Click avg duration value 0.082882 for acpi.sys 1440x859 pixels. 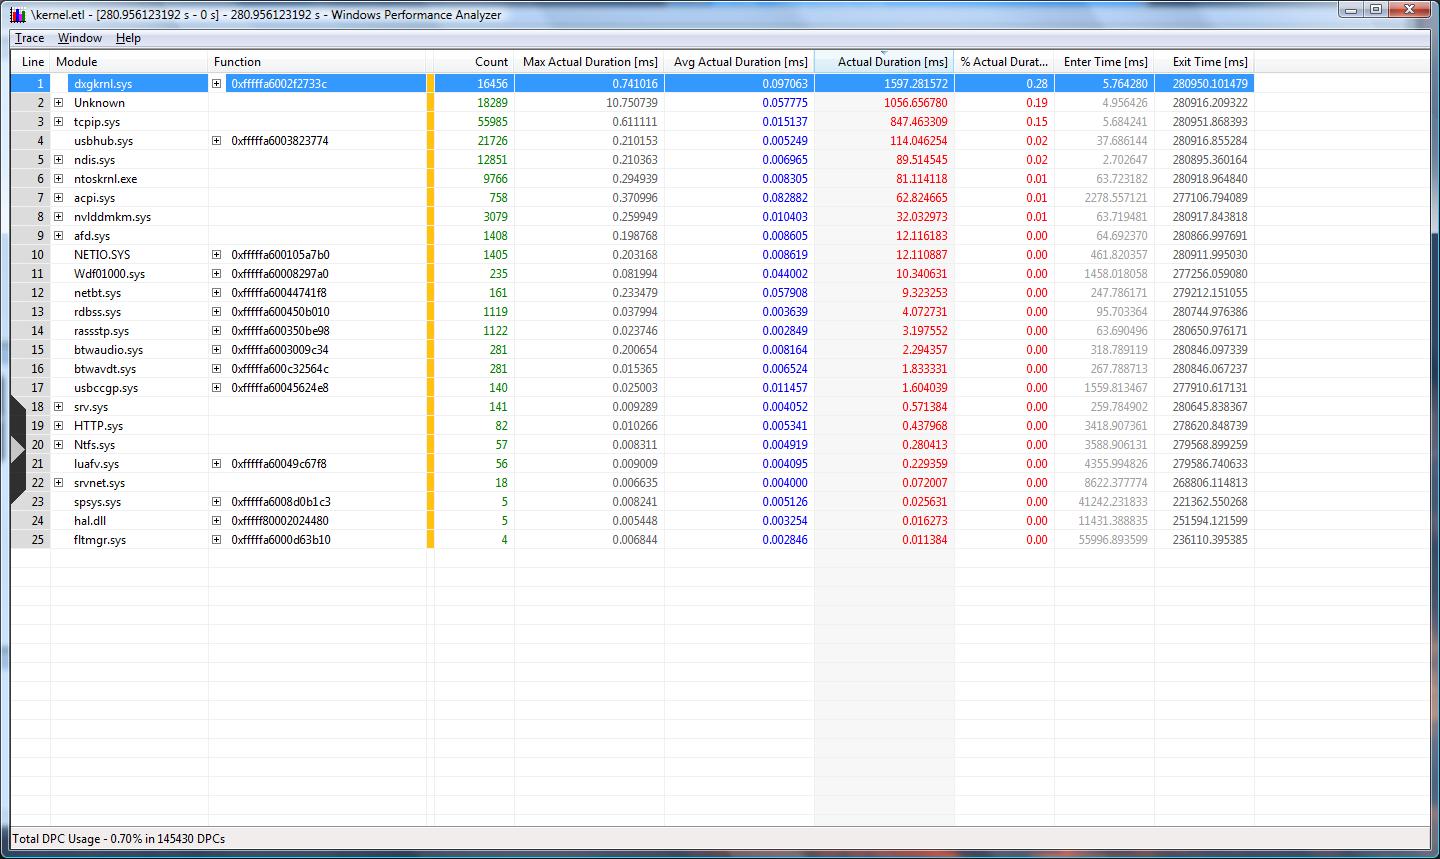pos(785,198)
